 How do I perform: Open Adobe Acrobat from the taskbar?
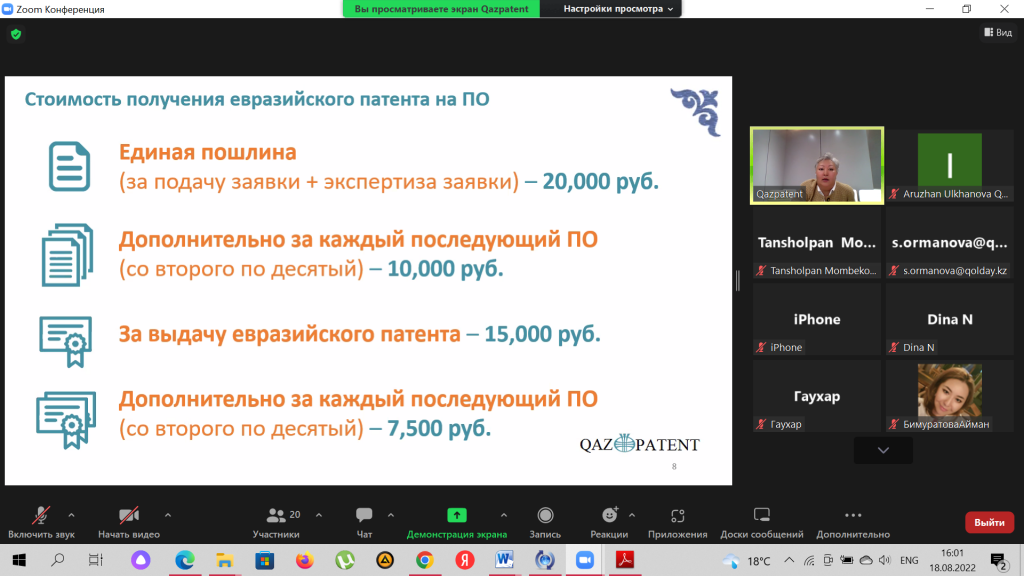click(x=624, y=560)
